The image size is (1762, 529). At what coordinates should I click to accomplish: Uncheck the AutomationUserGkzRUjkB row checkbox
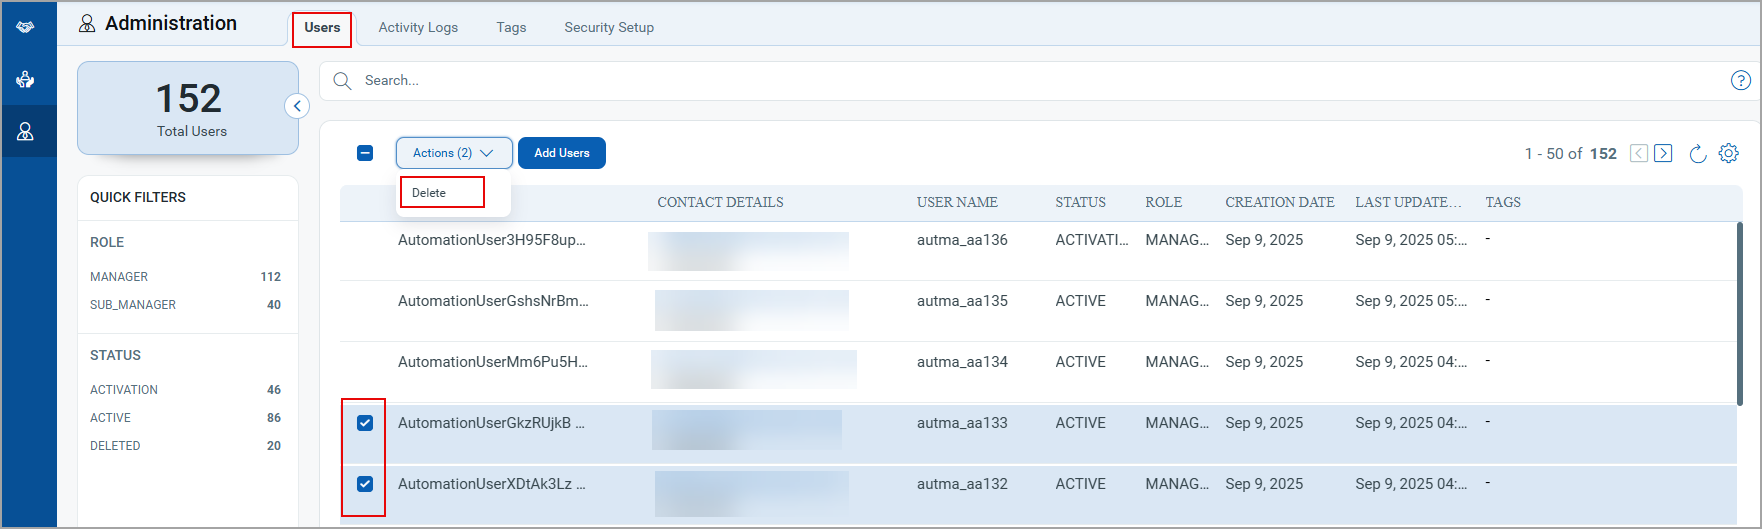pos(365,423)
